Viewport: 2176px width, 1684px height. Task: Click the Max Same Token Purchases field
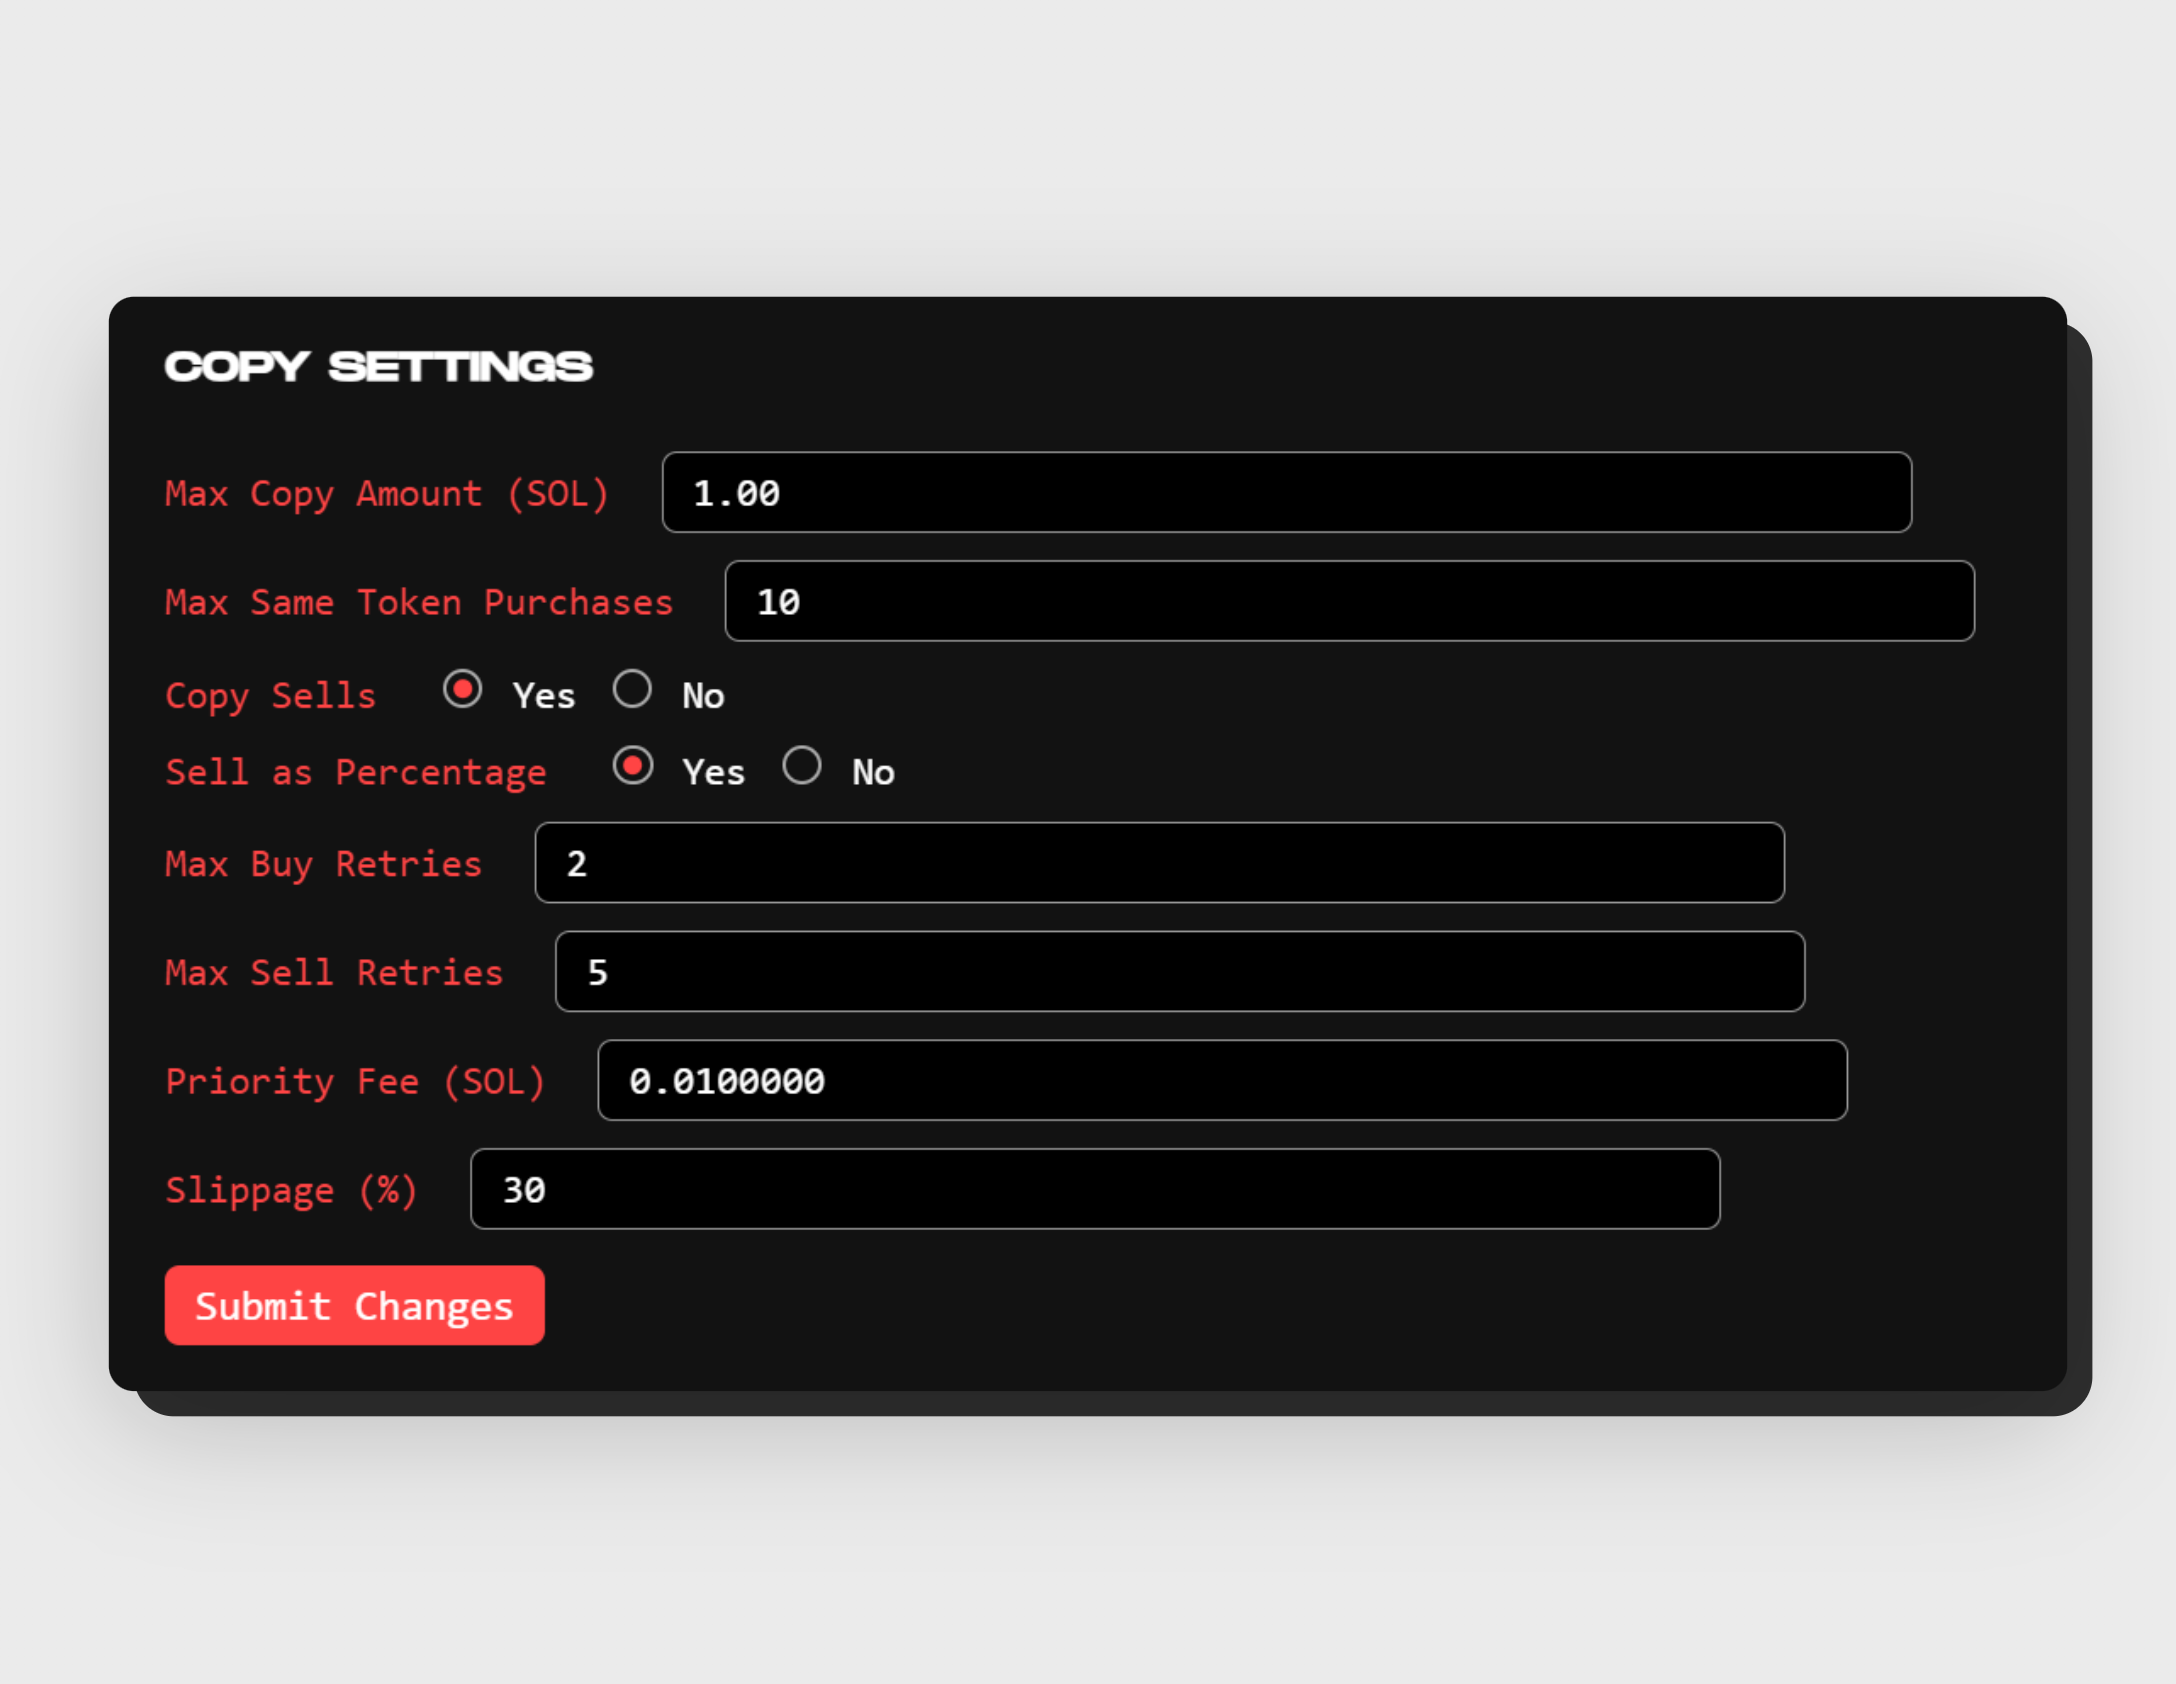click(1349, 601)
